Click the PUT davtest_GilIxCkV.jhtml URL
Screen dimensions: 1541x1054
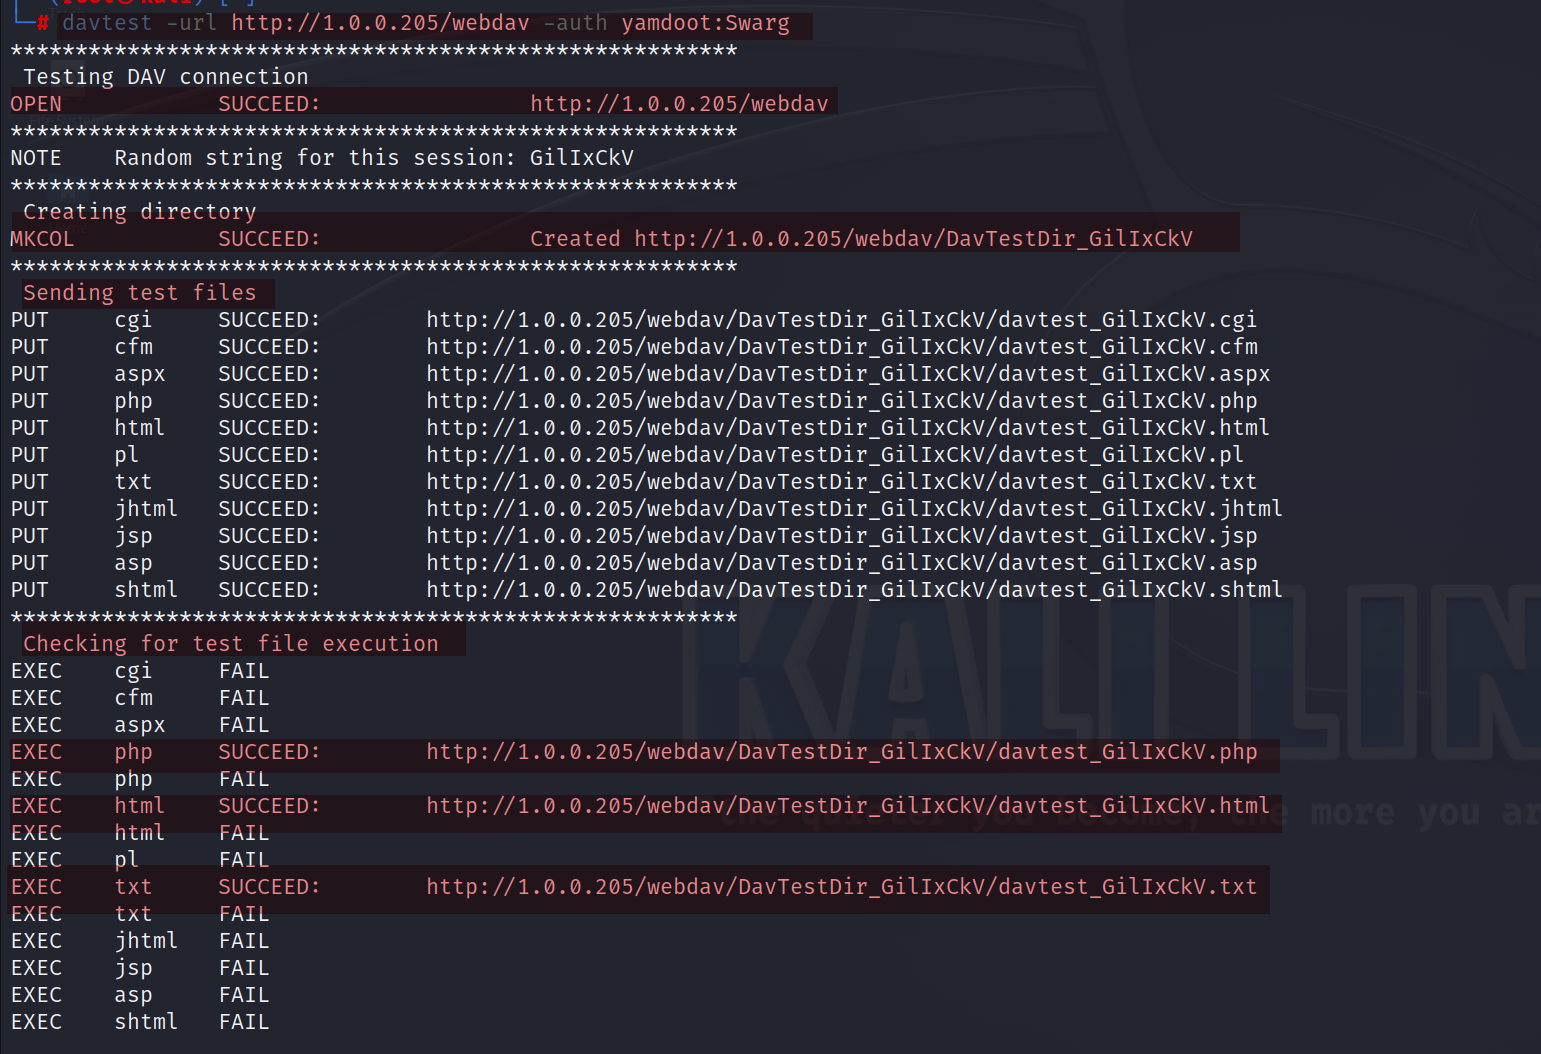tap(854, 509)
